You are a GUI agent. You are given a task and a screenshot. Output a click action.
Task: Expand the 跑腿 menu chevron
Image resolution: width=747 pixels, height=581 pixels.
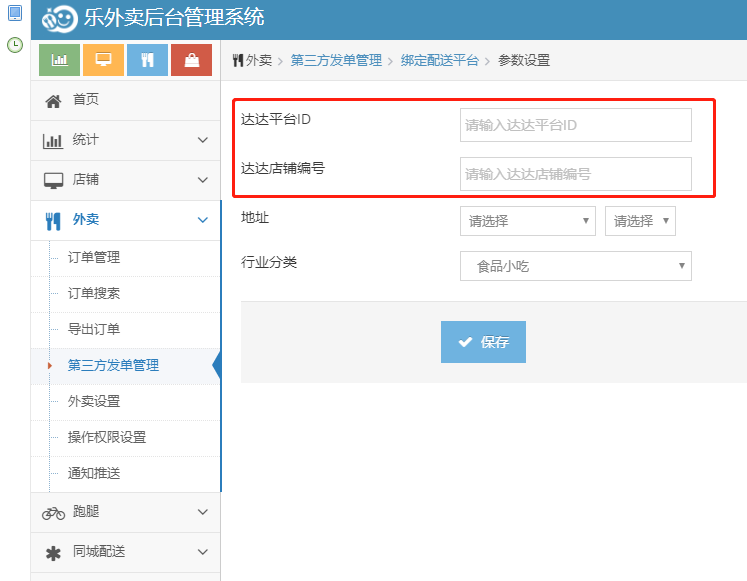tap(203, 512)
